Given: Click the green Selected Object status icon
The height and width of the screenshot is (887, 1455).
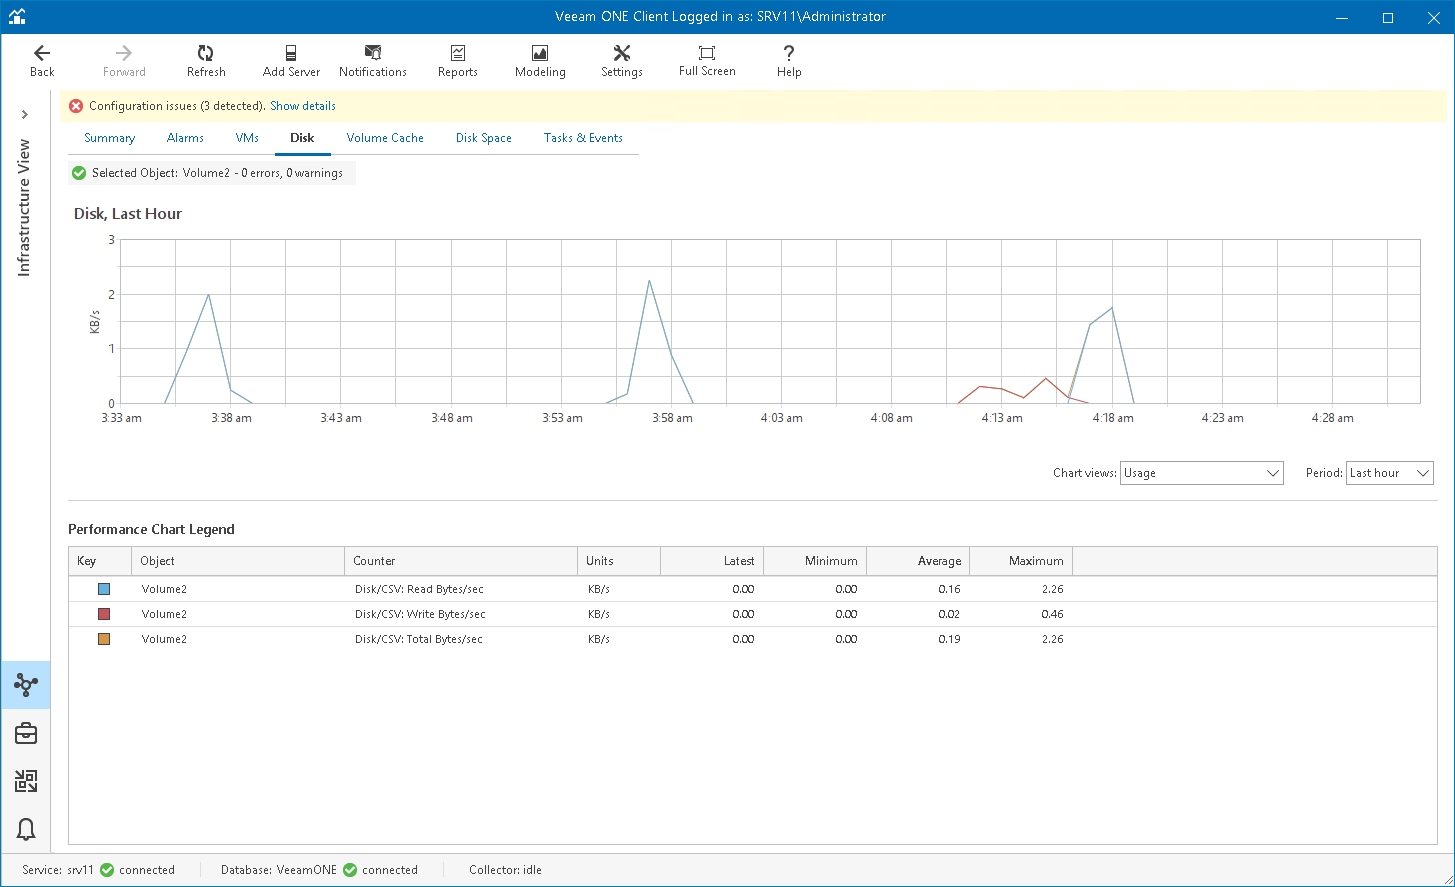Looking at the screenshot, I should [x=79, y=173].
